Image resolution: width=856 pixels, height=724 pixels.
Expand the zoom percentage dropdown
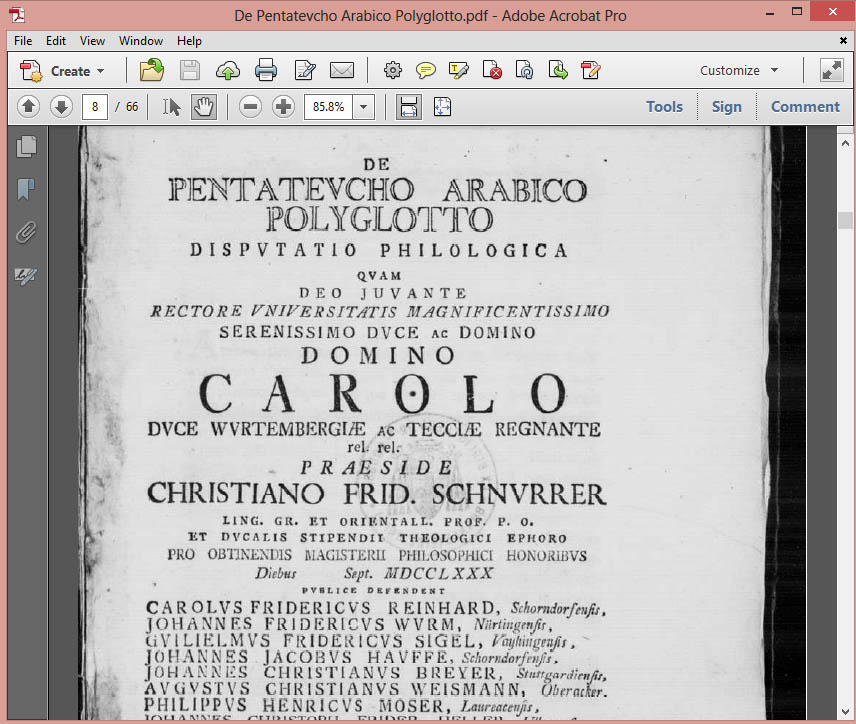[363, 107]
